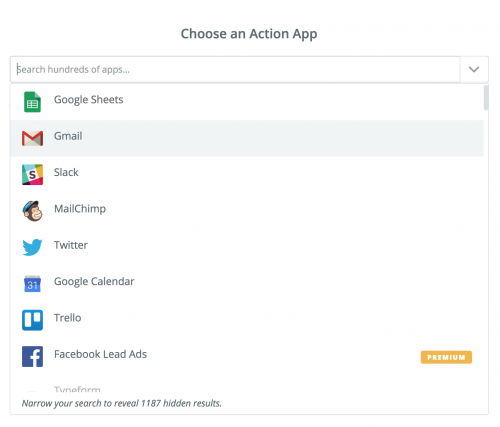Image resolution: width=500 pixels, height=427 pixels.
Task: Select Google Sheets from the list
Action: click(x=247, y=102)
